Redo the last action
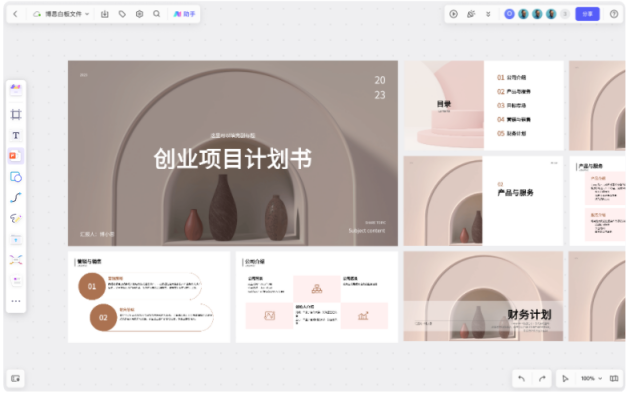Viewport: 630px width, 394px height. 542,378
